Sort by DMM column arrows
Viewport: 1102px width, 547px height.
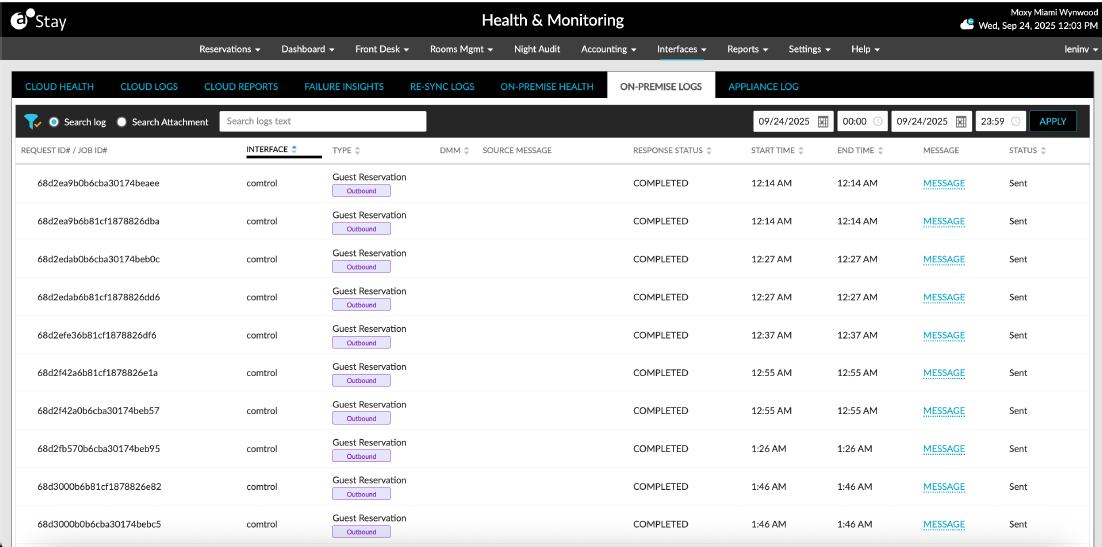pyautogui.click(x=467, y=150)
